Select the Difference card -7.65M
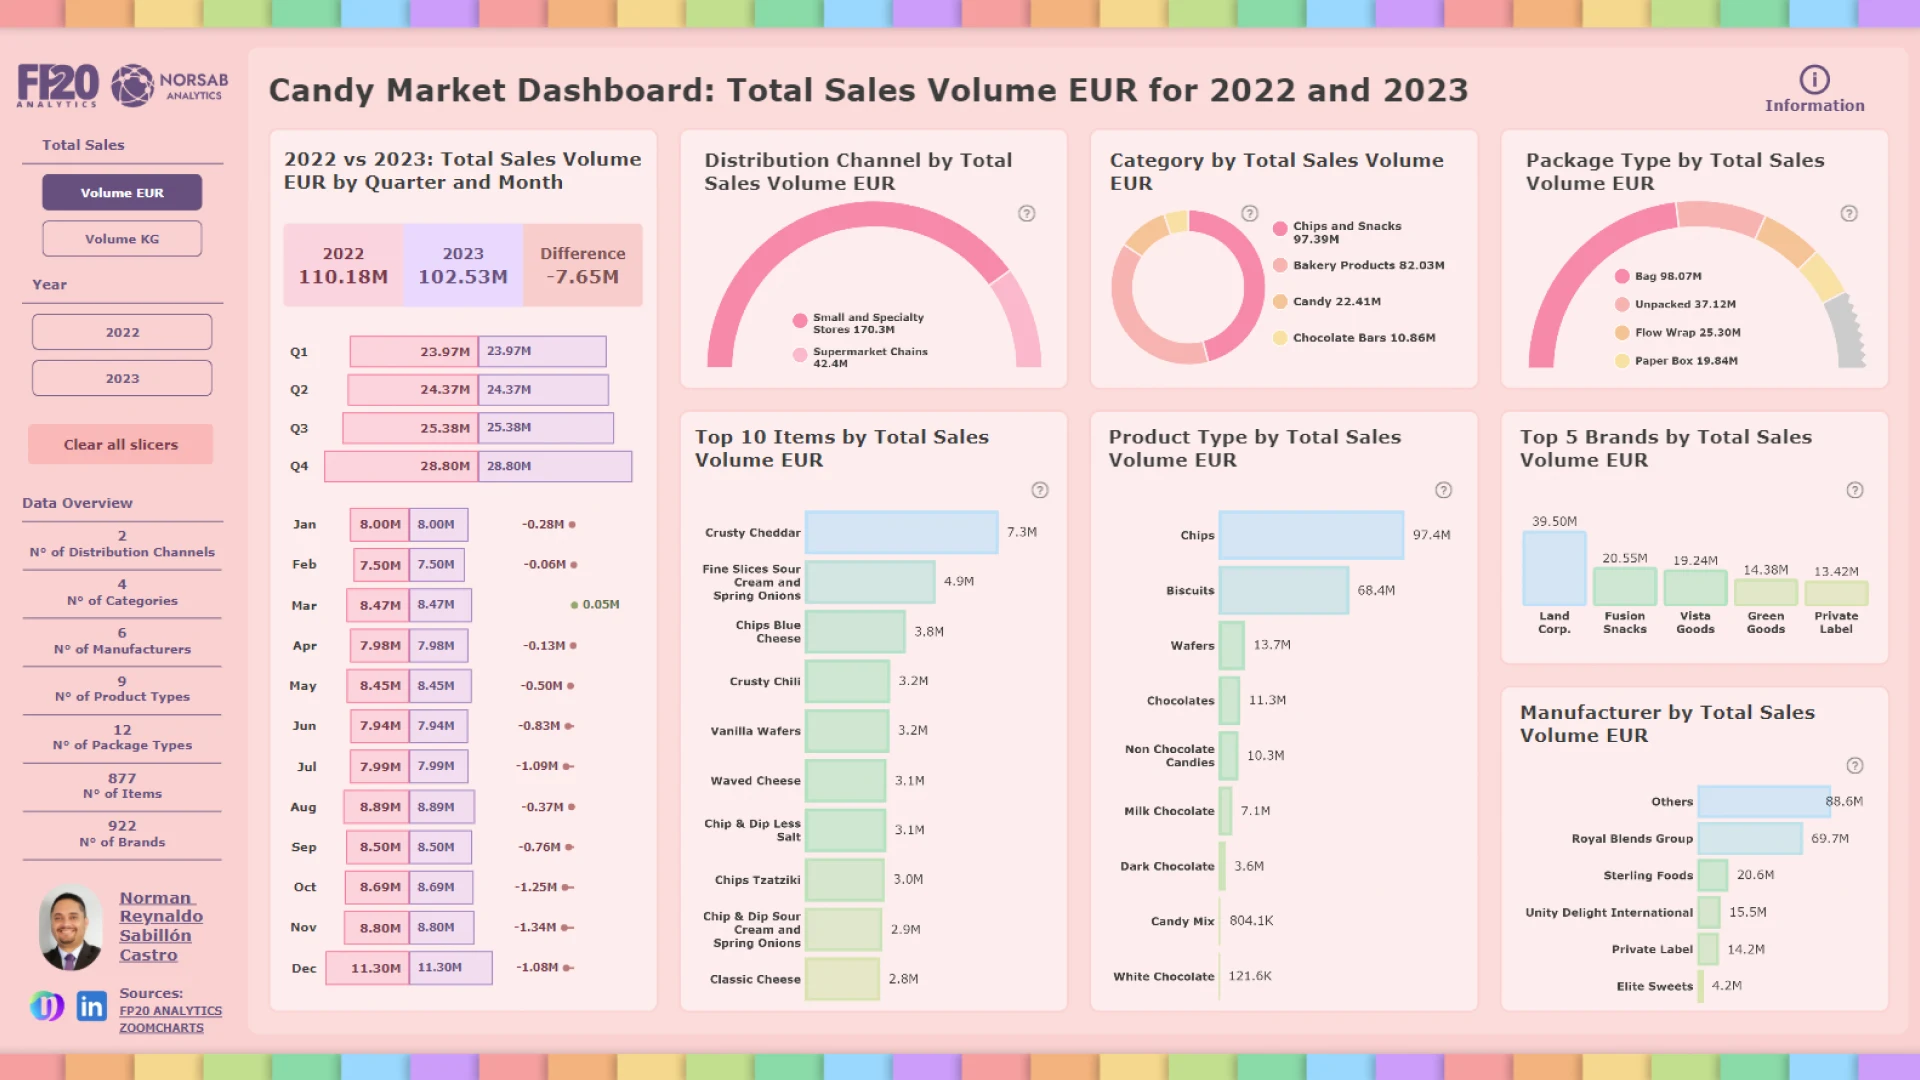Viewport: 1920px width, 1080px height. [583, 265]
